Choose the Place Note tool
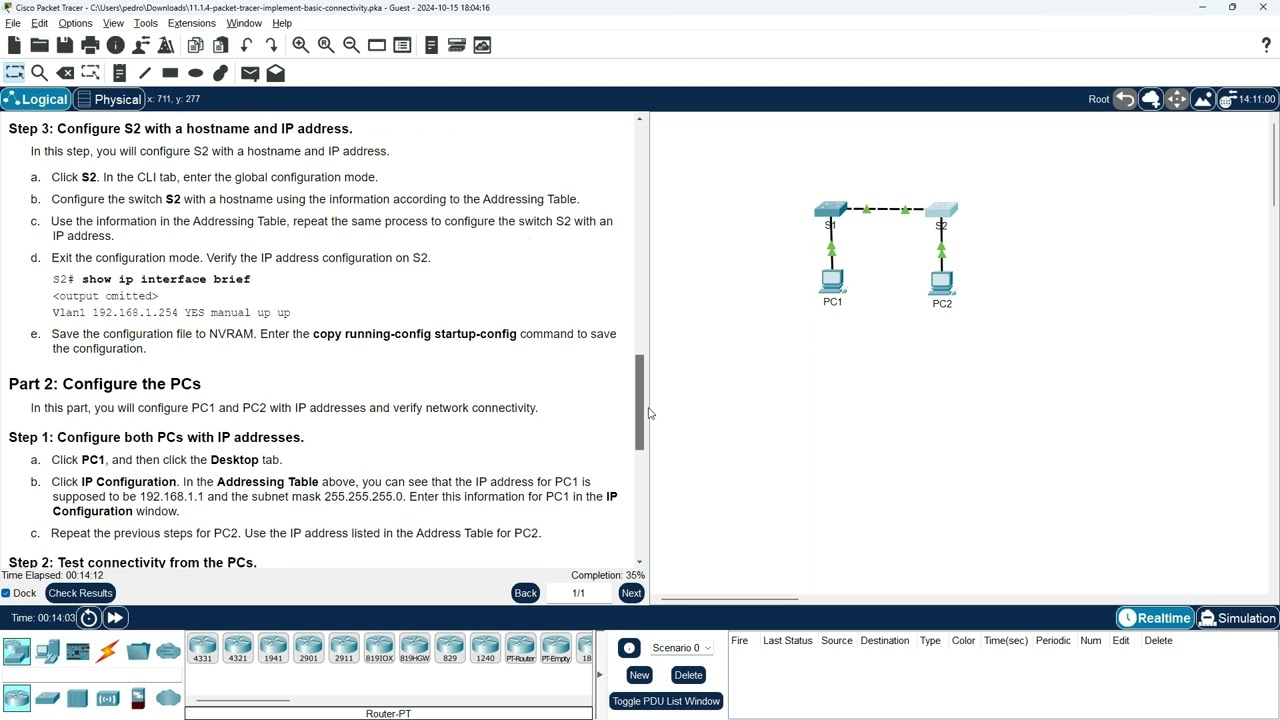Viewport: 1280px width, 720px height. (119, 73)
